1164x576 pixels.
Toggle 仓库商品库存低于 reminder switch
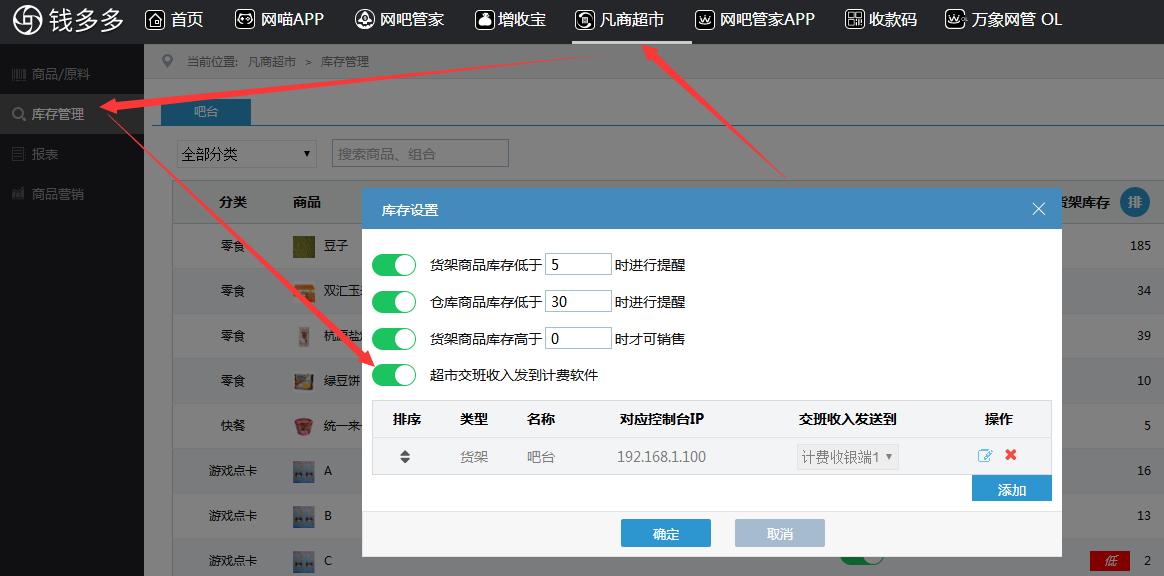pyautogui.click(x=394, y=302)
